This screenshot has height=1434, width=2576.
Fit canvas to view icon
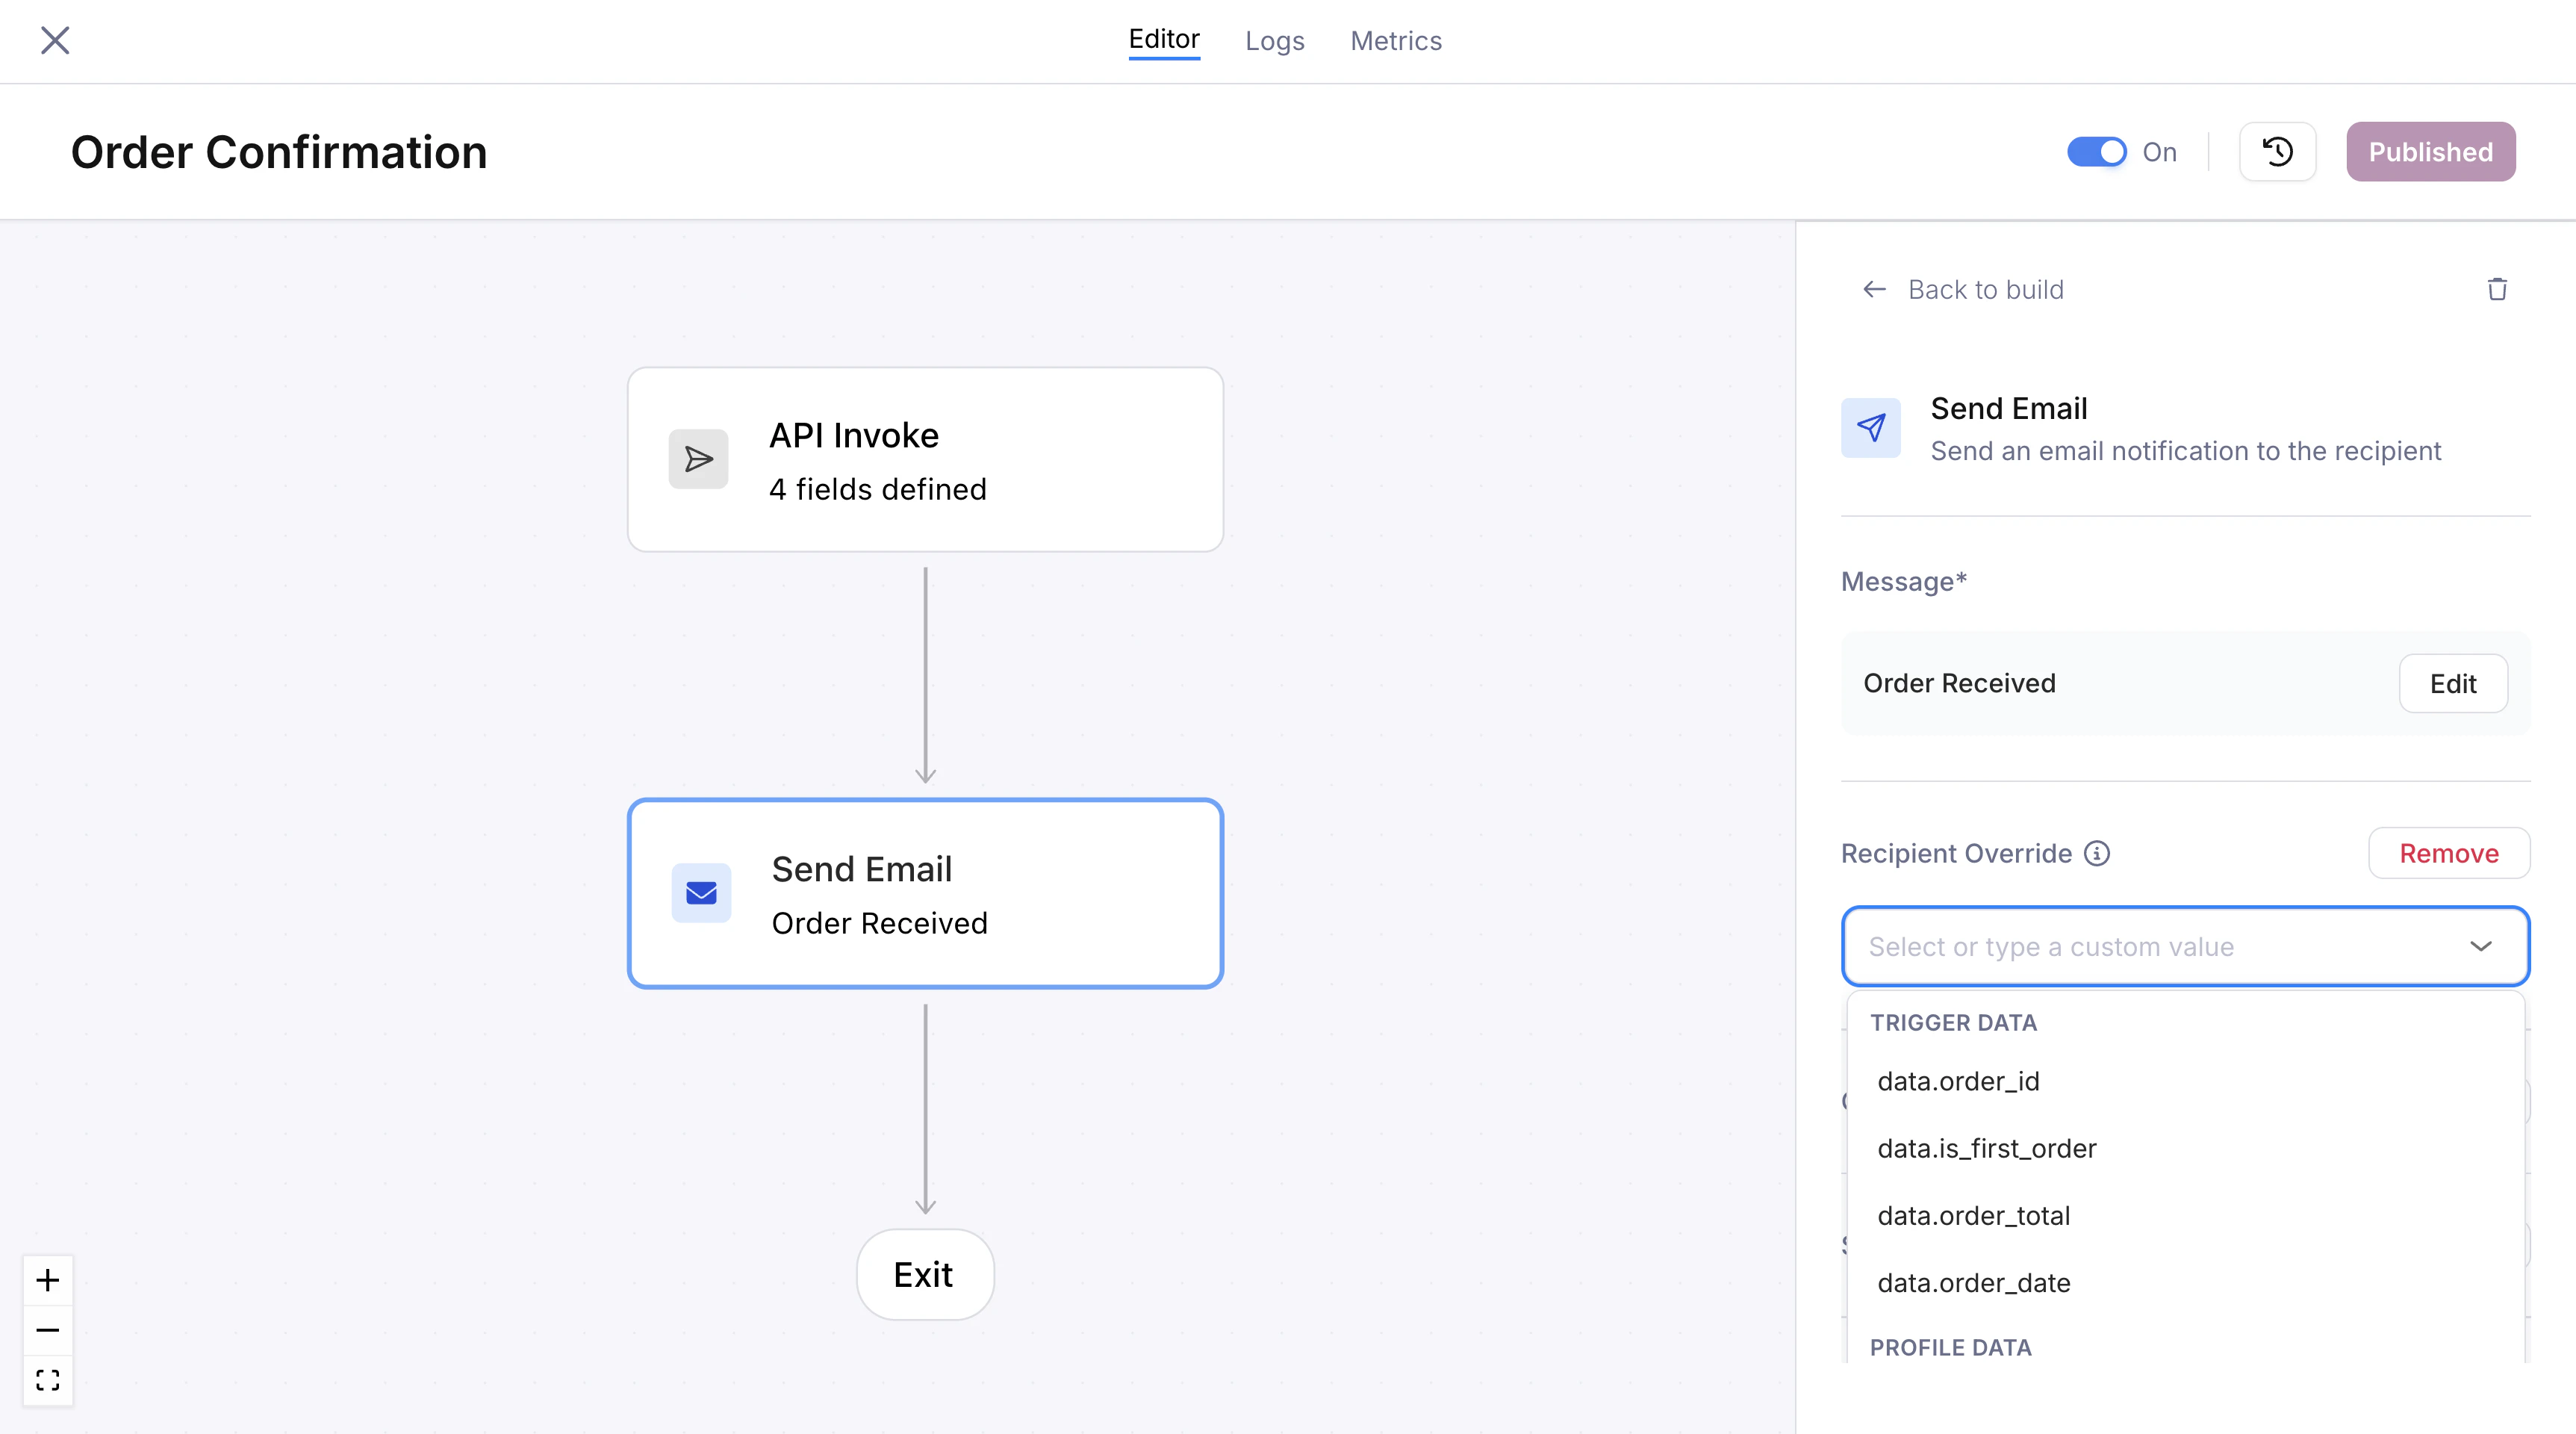tap(48, 1380)
